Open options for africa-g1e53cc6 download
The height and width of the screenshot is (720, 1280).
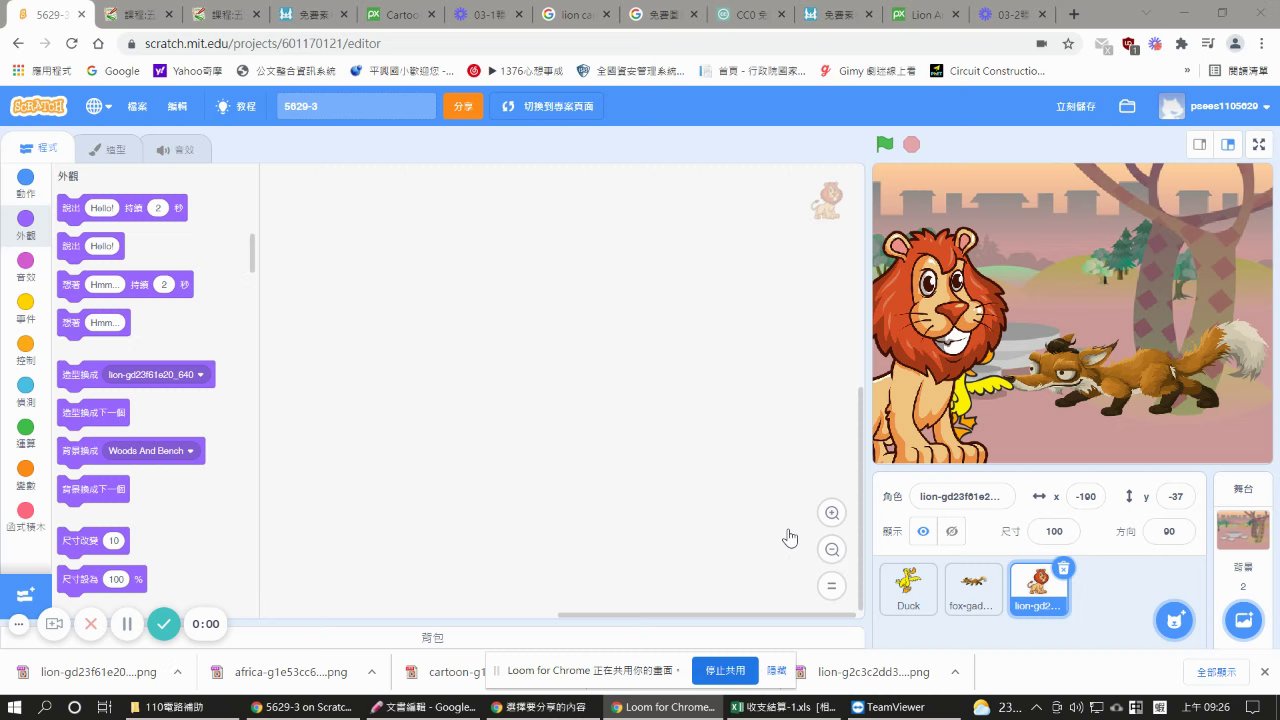click(x=372, y=672)
